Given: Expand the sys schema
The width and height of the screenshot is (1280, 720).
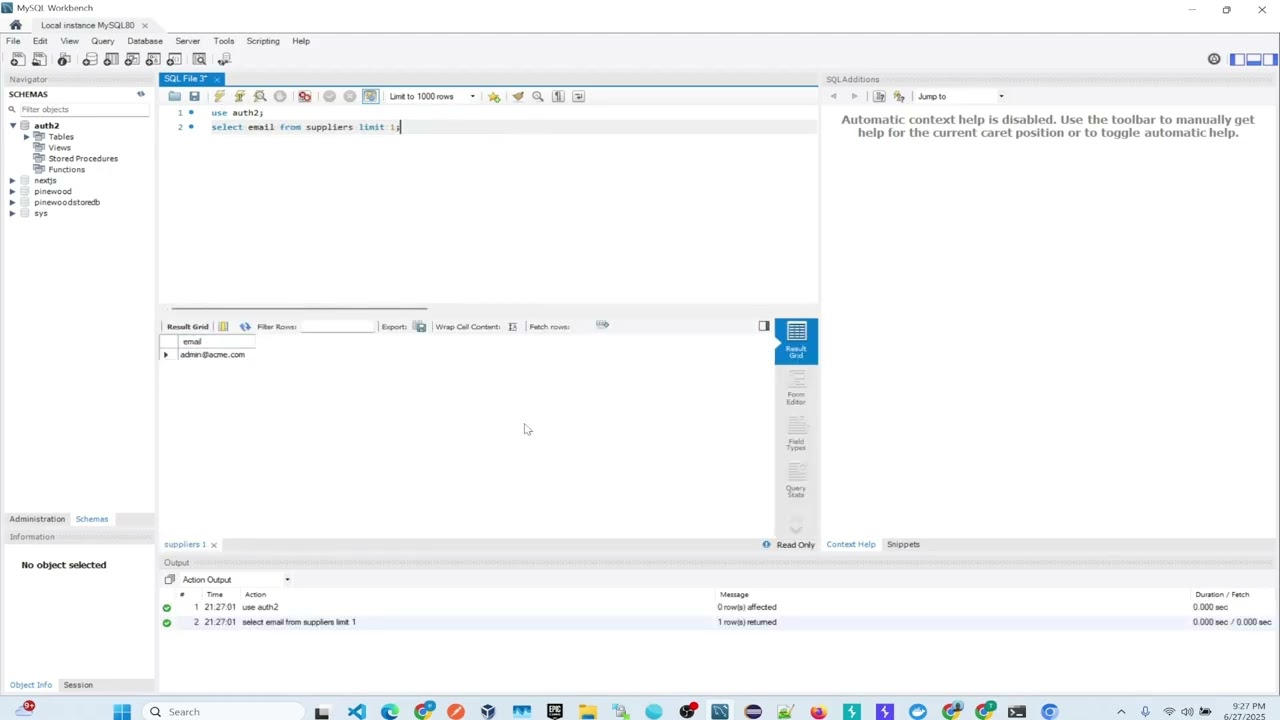Looking at the screenshot, I should click(x=12, y=214).
